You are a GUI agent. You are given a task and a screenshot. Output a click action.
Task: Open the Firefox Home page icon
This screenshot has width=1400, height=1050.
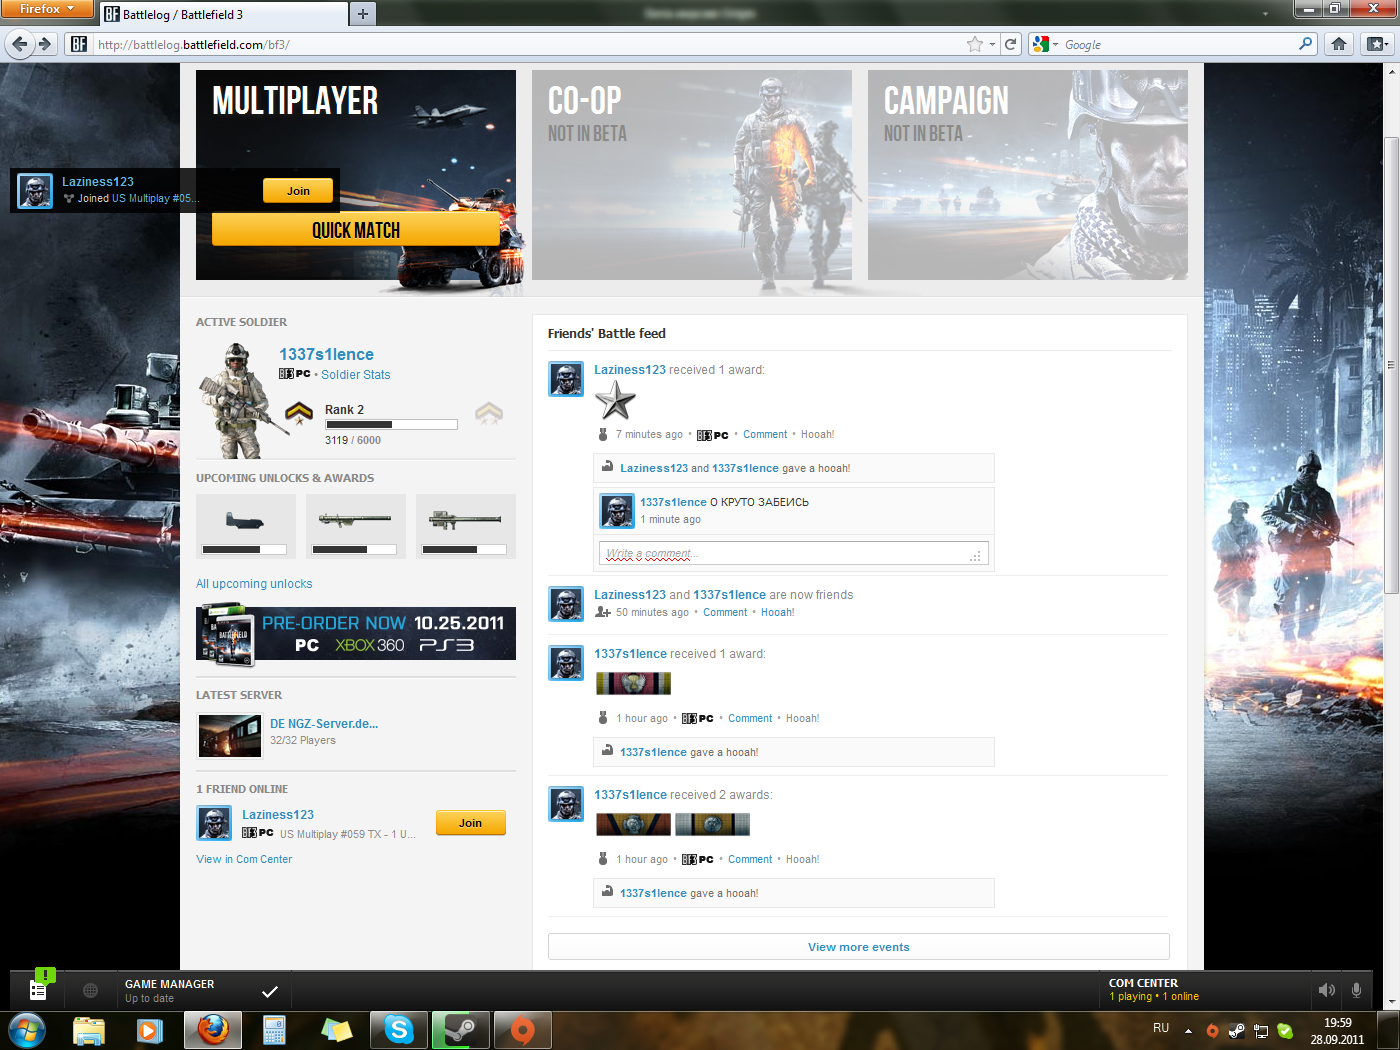click(1339, 44)
